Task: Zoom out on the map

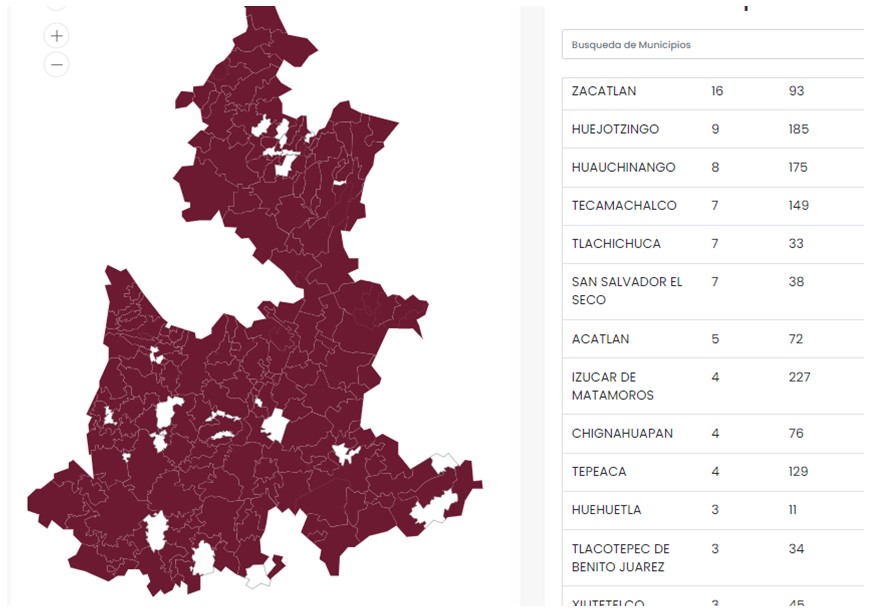Action: pos(57,65)
